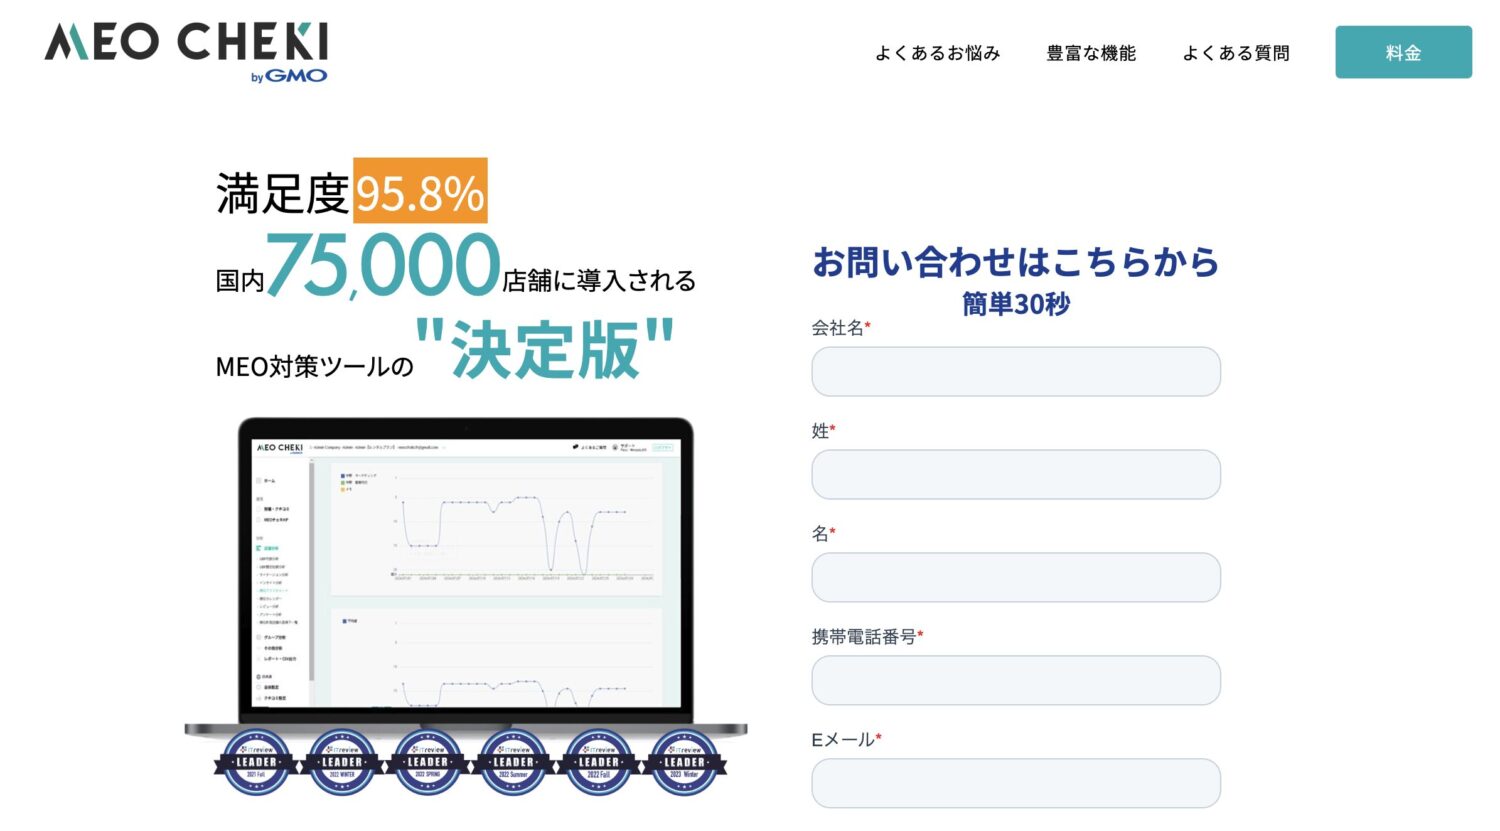Click the 簡単30秒 subheading
This screenshot has width=1500, height=831.
(x=1016, y=304)
